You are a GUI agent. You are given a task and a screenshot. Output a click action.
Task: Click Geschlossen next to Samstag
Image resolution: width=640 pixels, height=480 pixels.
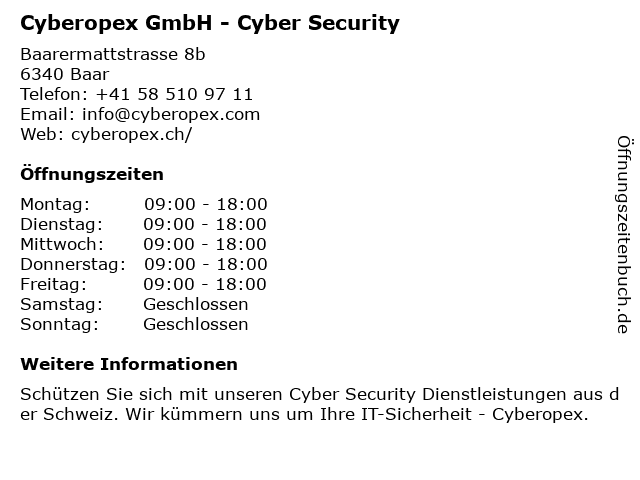coord(196,304)
